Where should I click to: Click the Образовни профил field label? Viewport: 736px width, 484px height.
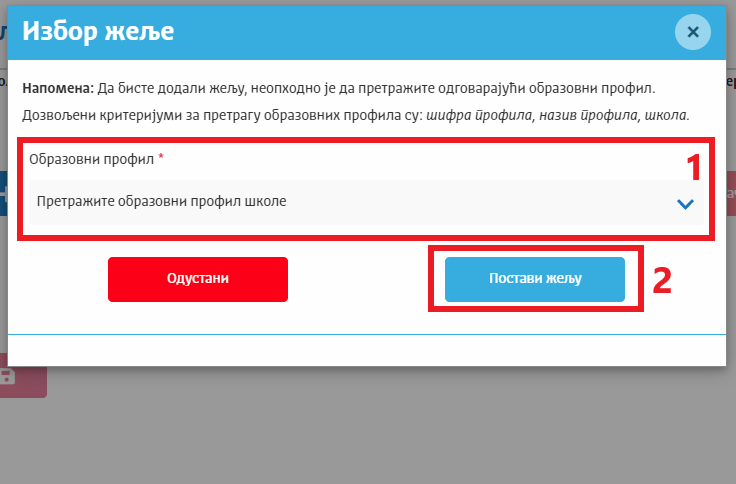[92, 159]
